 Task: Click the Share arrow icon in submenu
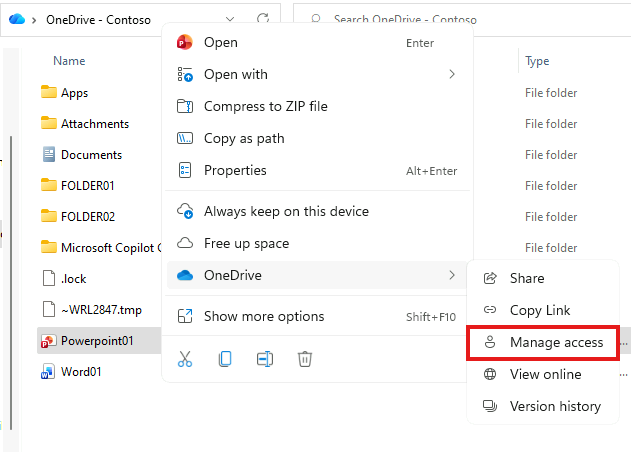click(490, 278)
